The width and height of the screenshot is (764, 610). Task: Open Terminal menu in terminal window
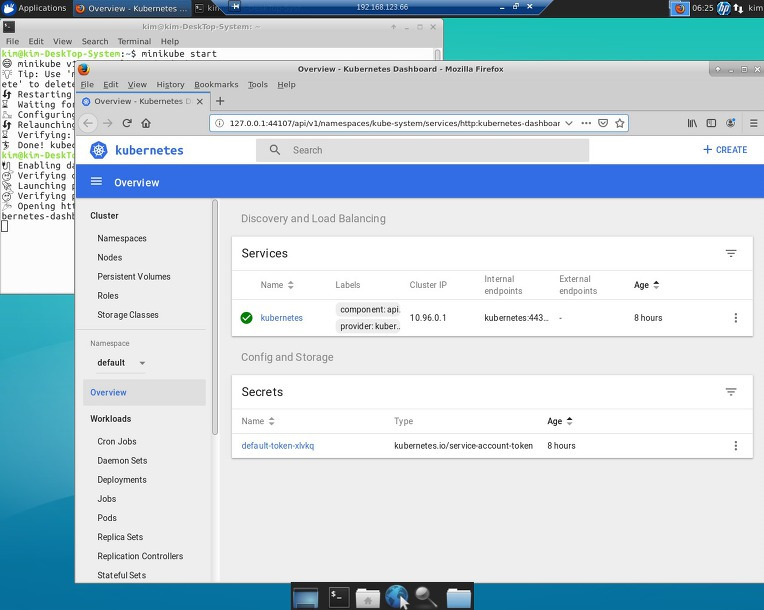click(134, 41)
